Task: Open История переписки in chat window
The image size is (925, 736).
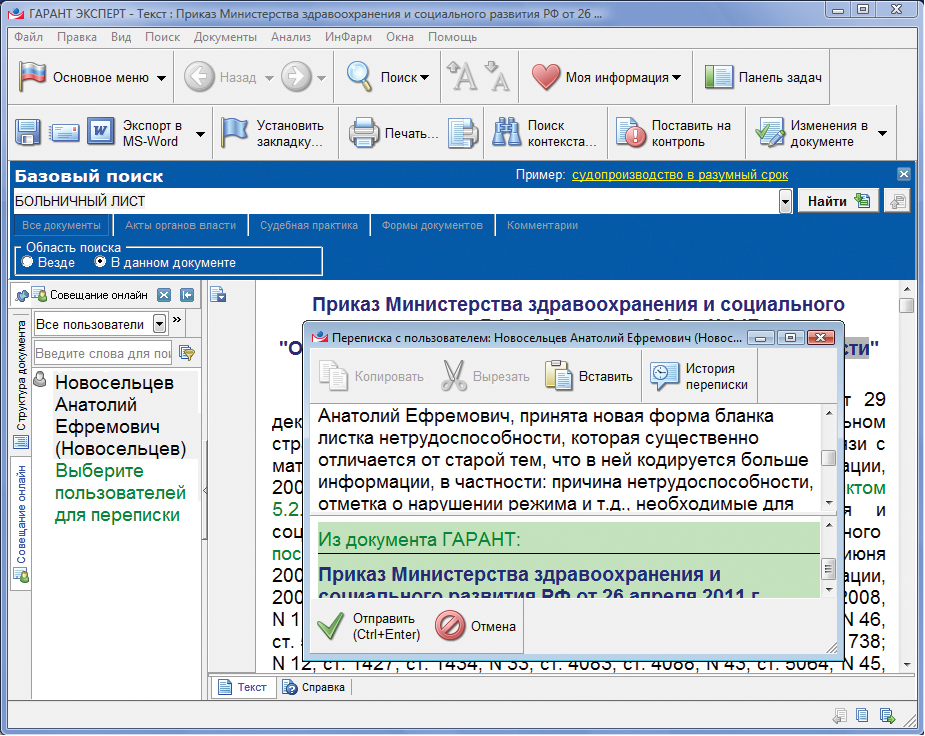Action: point(700,376)
